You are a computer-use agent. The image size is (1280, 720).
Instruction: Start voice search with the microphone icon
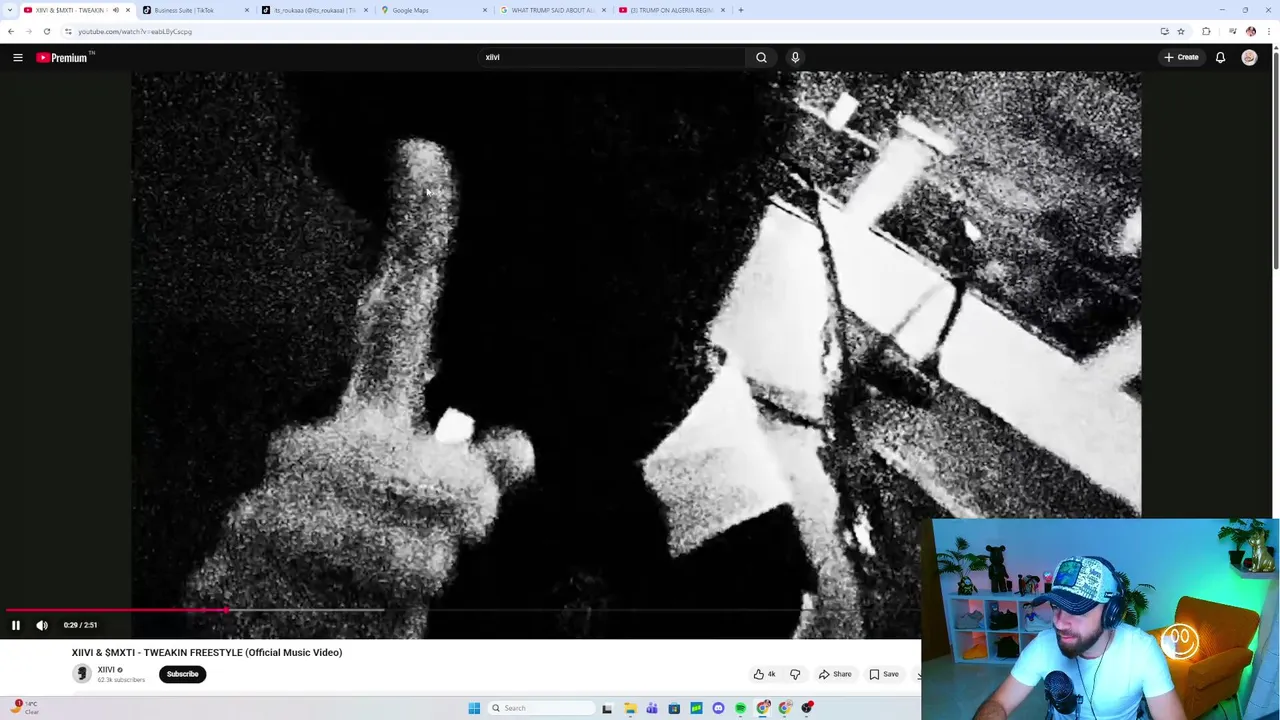(x=795, y=57)
